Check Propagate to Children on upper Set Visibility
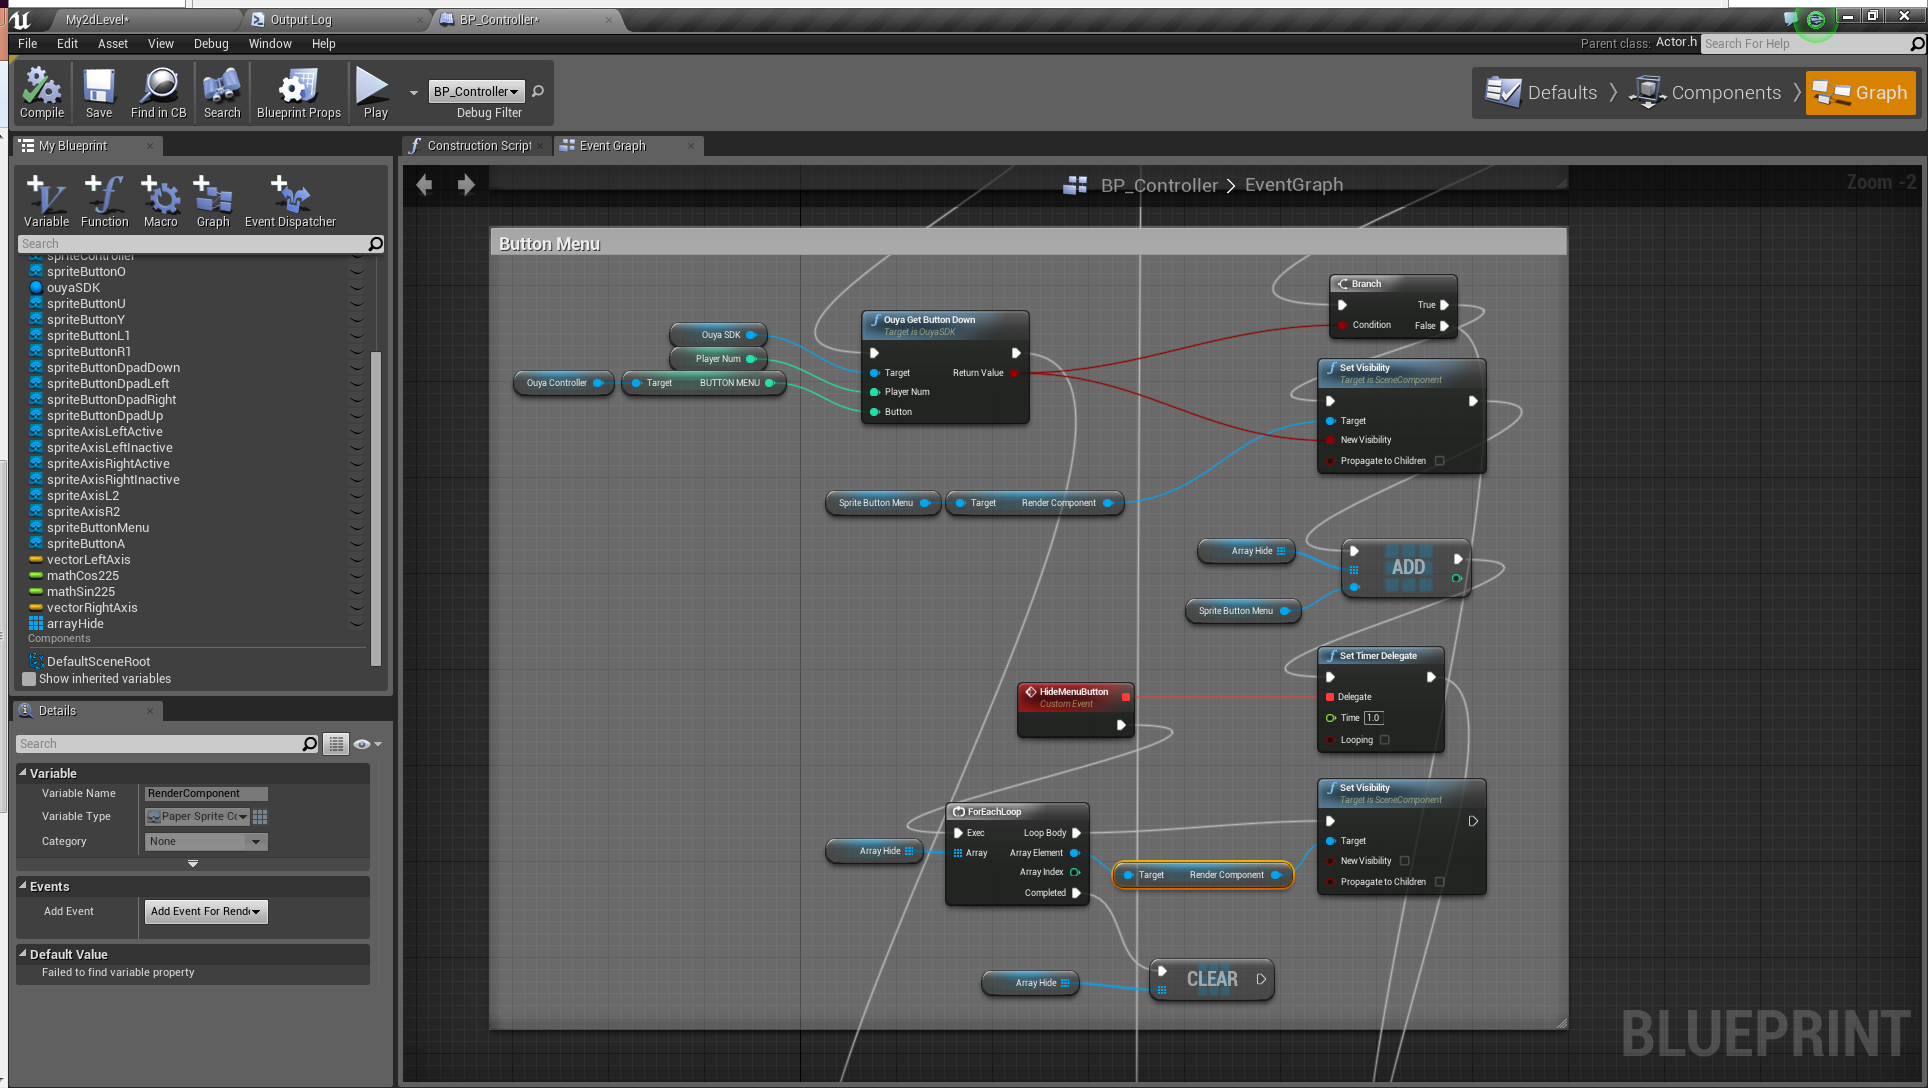Viewport: 1928px width, 1088px height. [1440, 461]
